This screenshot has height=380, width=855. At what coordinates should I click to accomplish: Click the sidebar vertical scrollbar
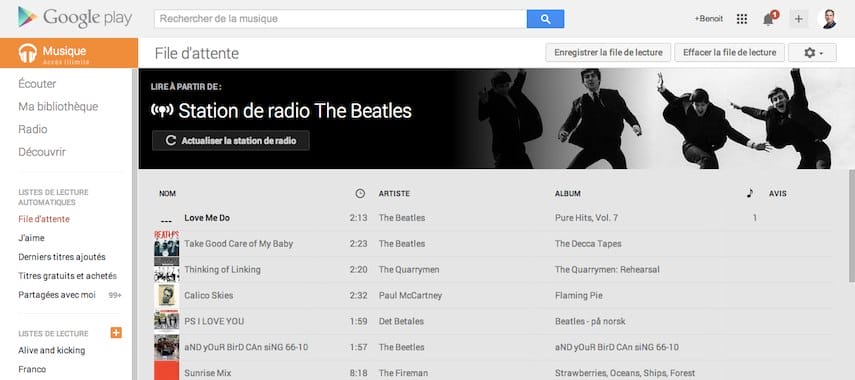click(x=135, y=224)
